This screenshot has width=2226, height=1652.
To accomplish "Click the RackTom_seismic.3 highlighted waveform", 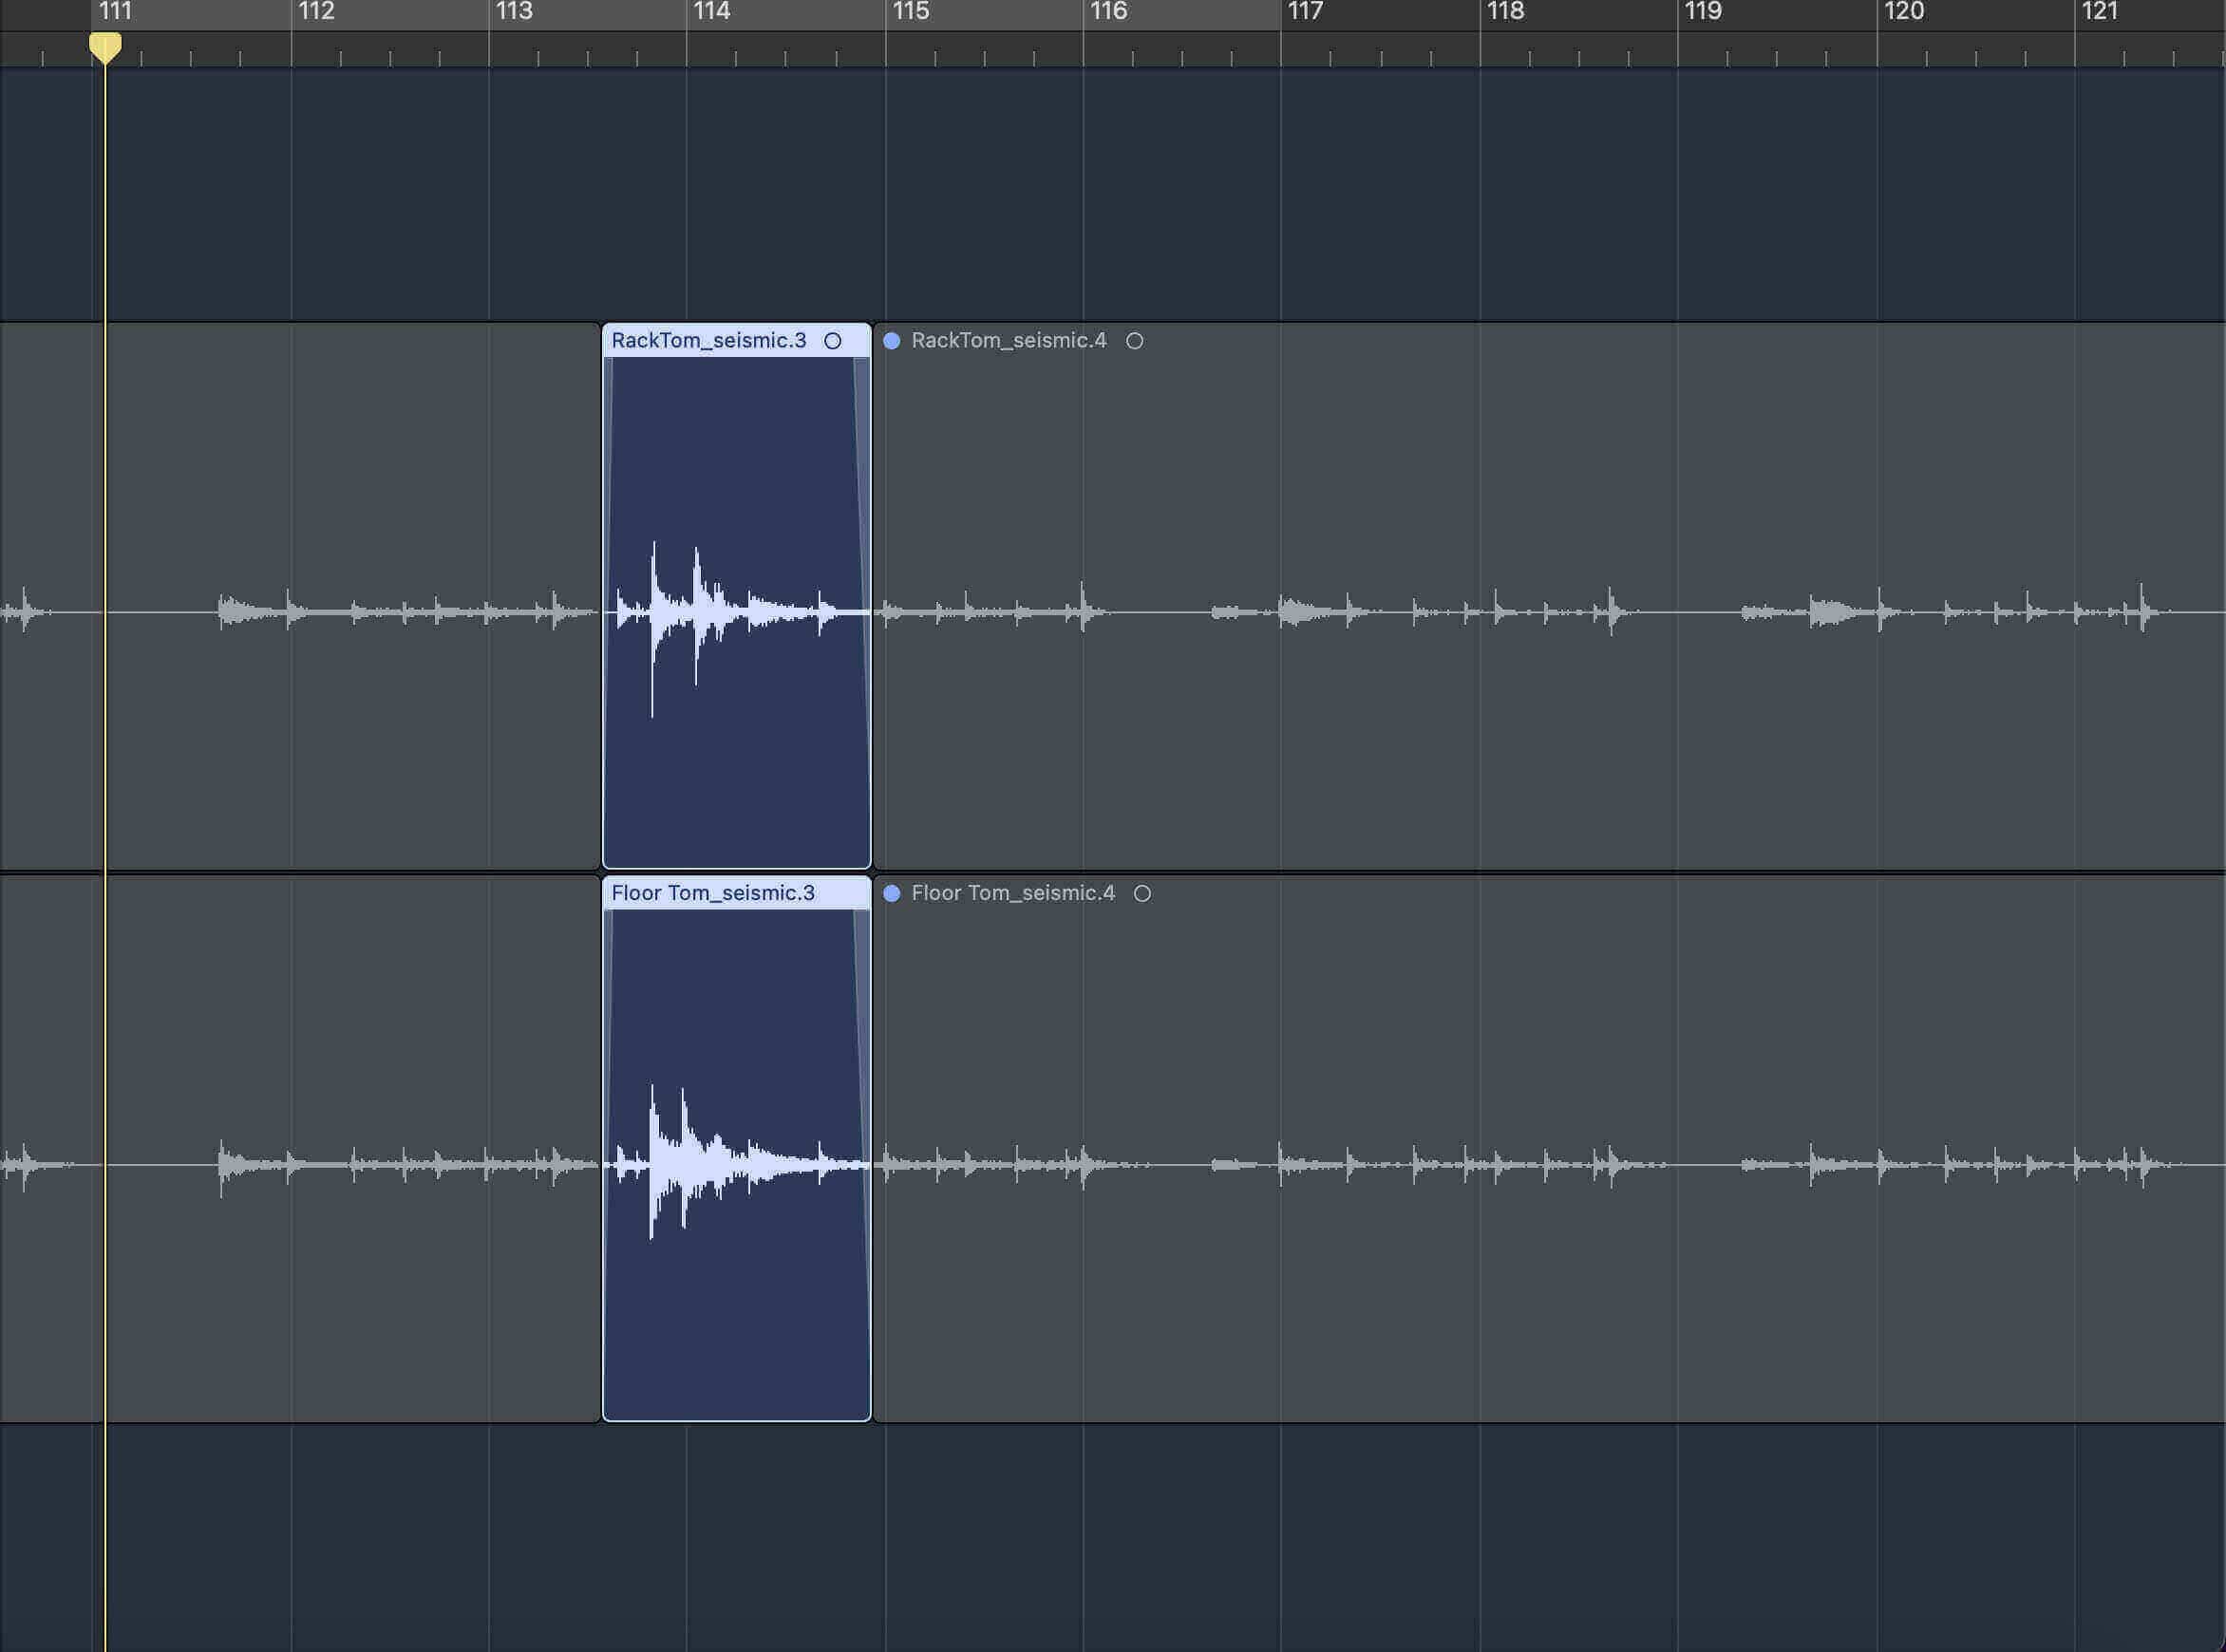I will point(737,612).
